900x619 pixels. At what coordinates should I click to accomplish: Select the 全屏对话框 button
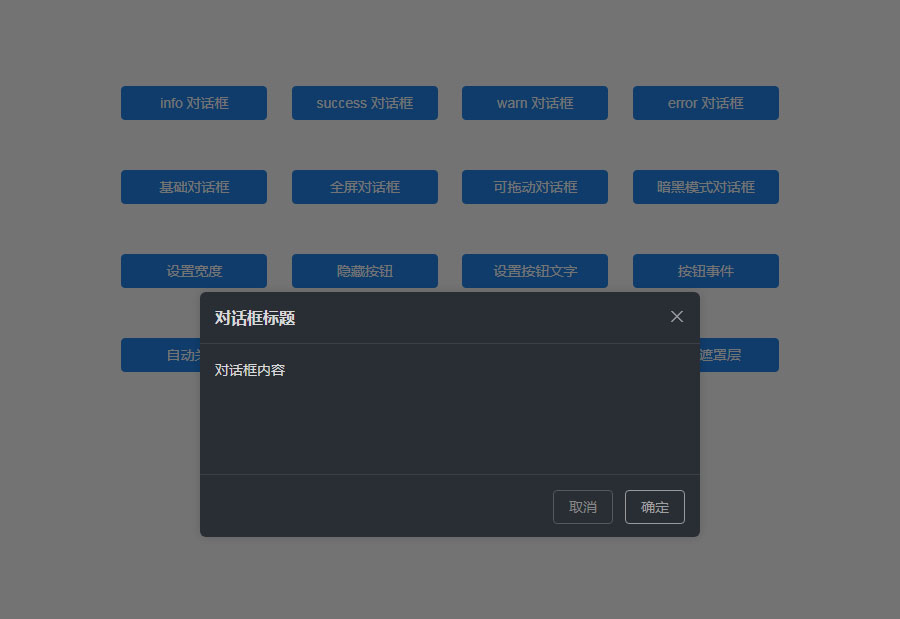pos(364,187)
